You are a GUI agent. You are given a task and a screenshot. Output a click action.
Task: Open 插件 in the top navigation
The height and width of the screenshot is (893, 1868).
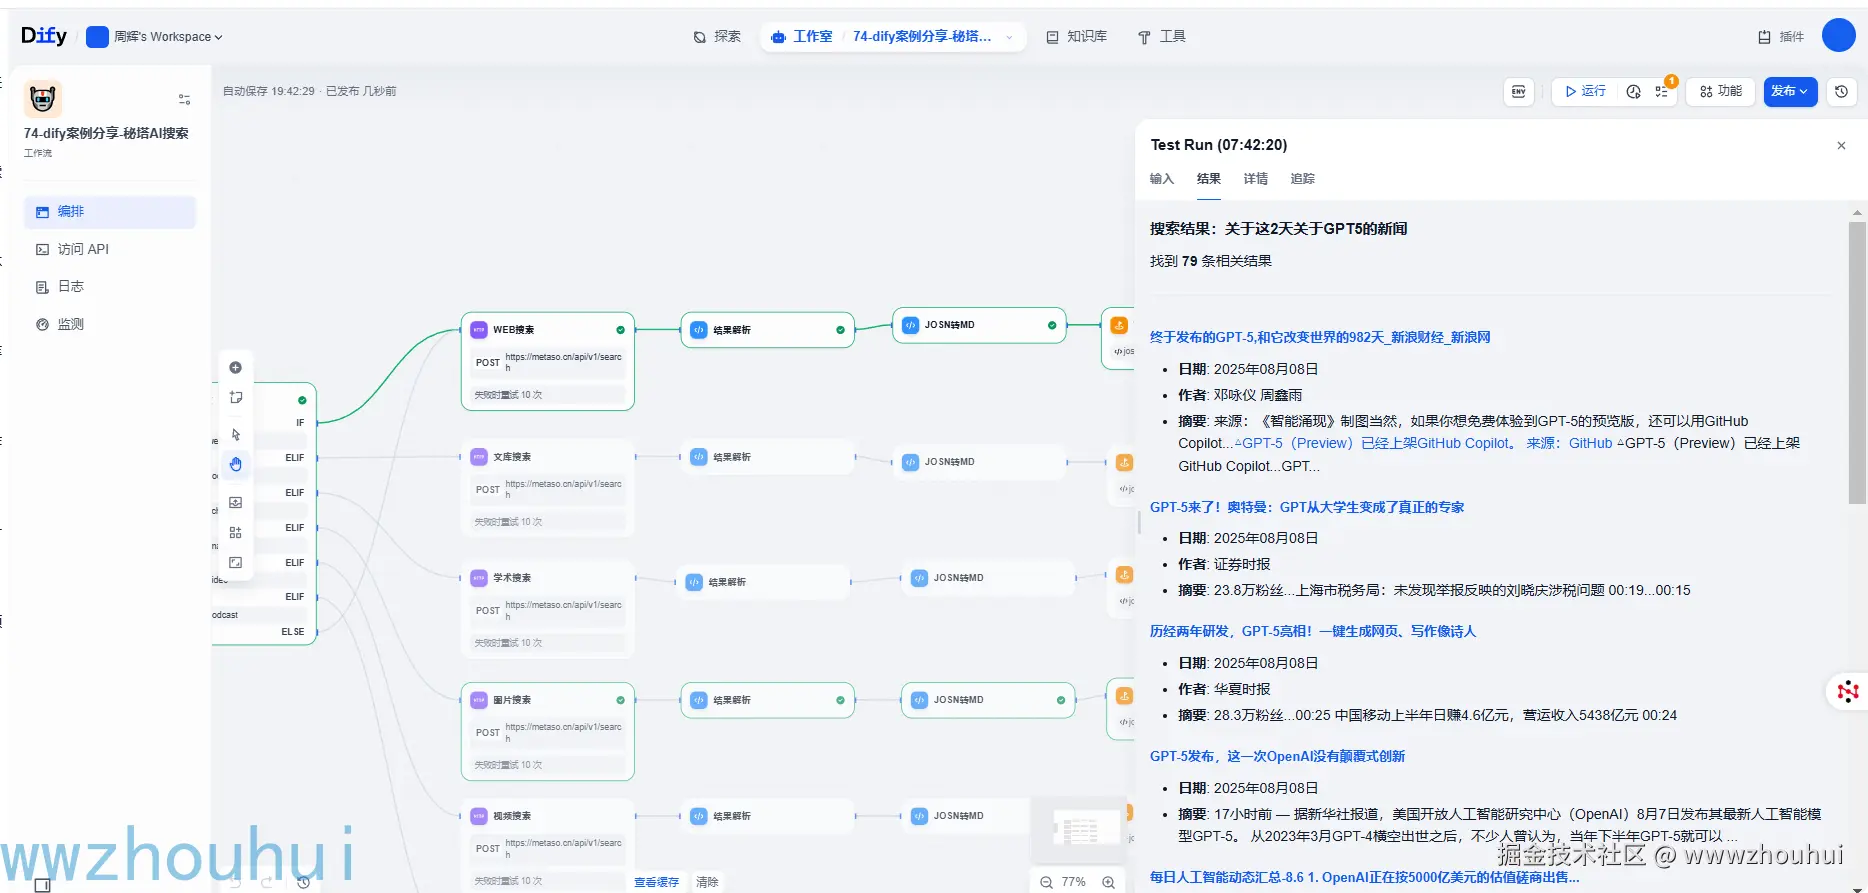(x=1781, y=37)
